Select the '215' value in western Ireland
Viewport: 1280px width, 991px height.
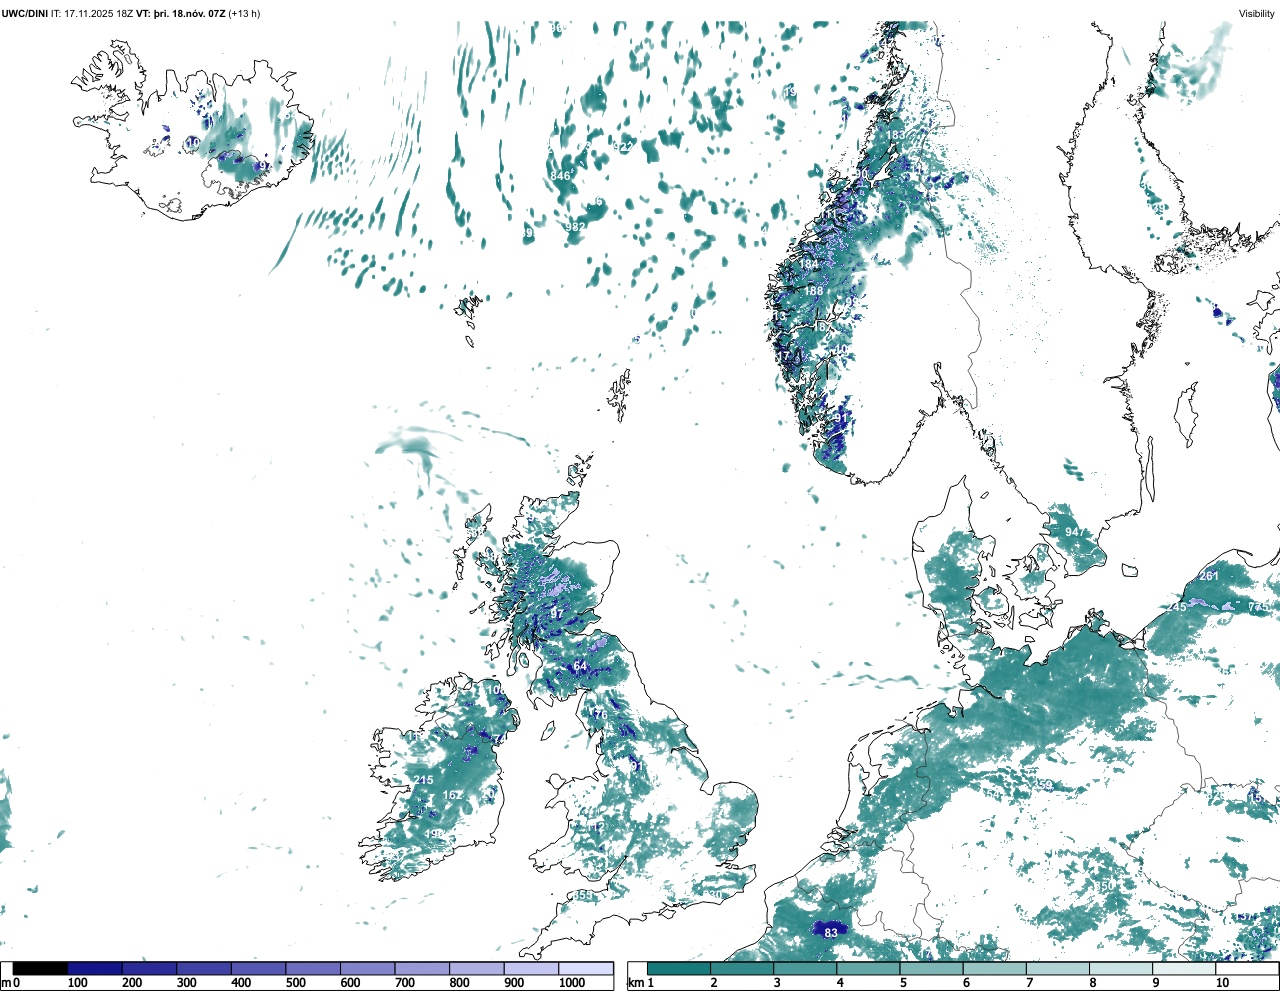point(424,781)
